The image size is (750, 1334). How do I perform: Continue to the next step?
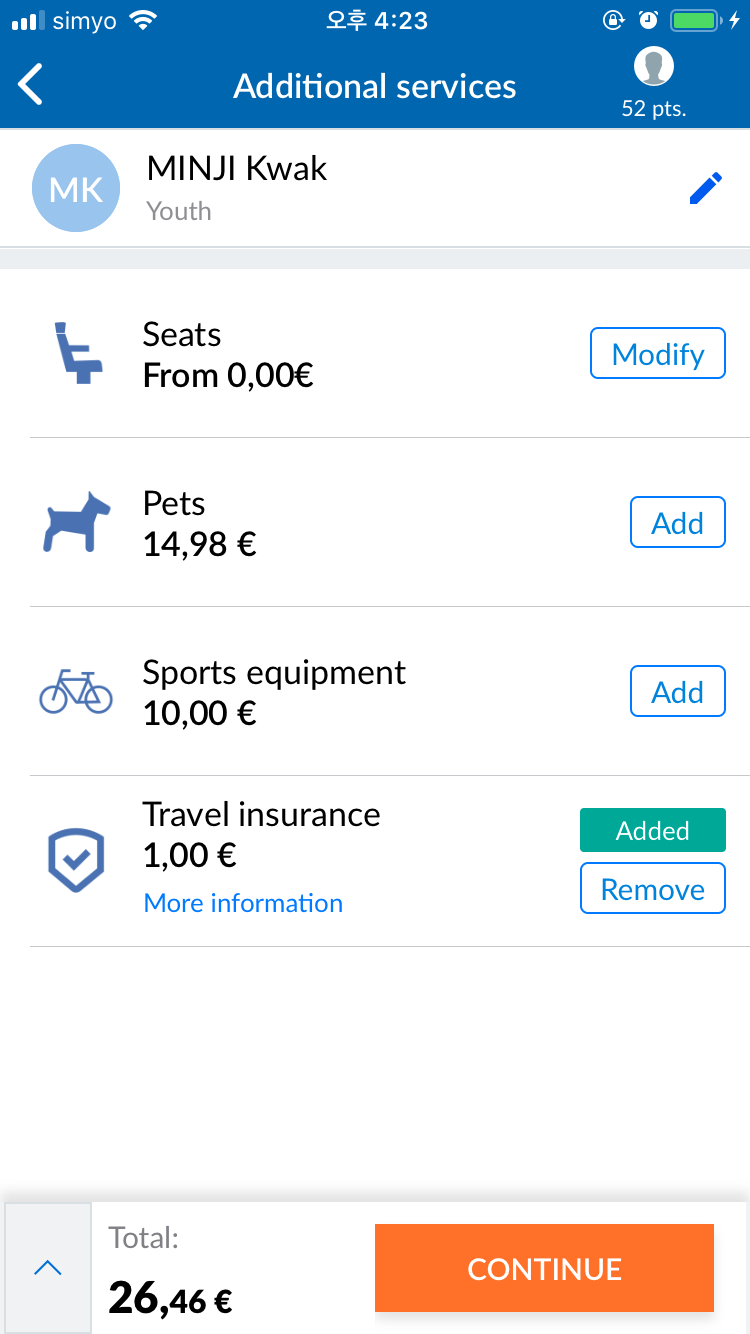(544, 1268)
